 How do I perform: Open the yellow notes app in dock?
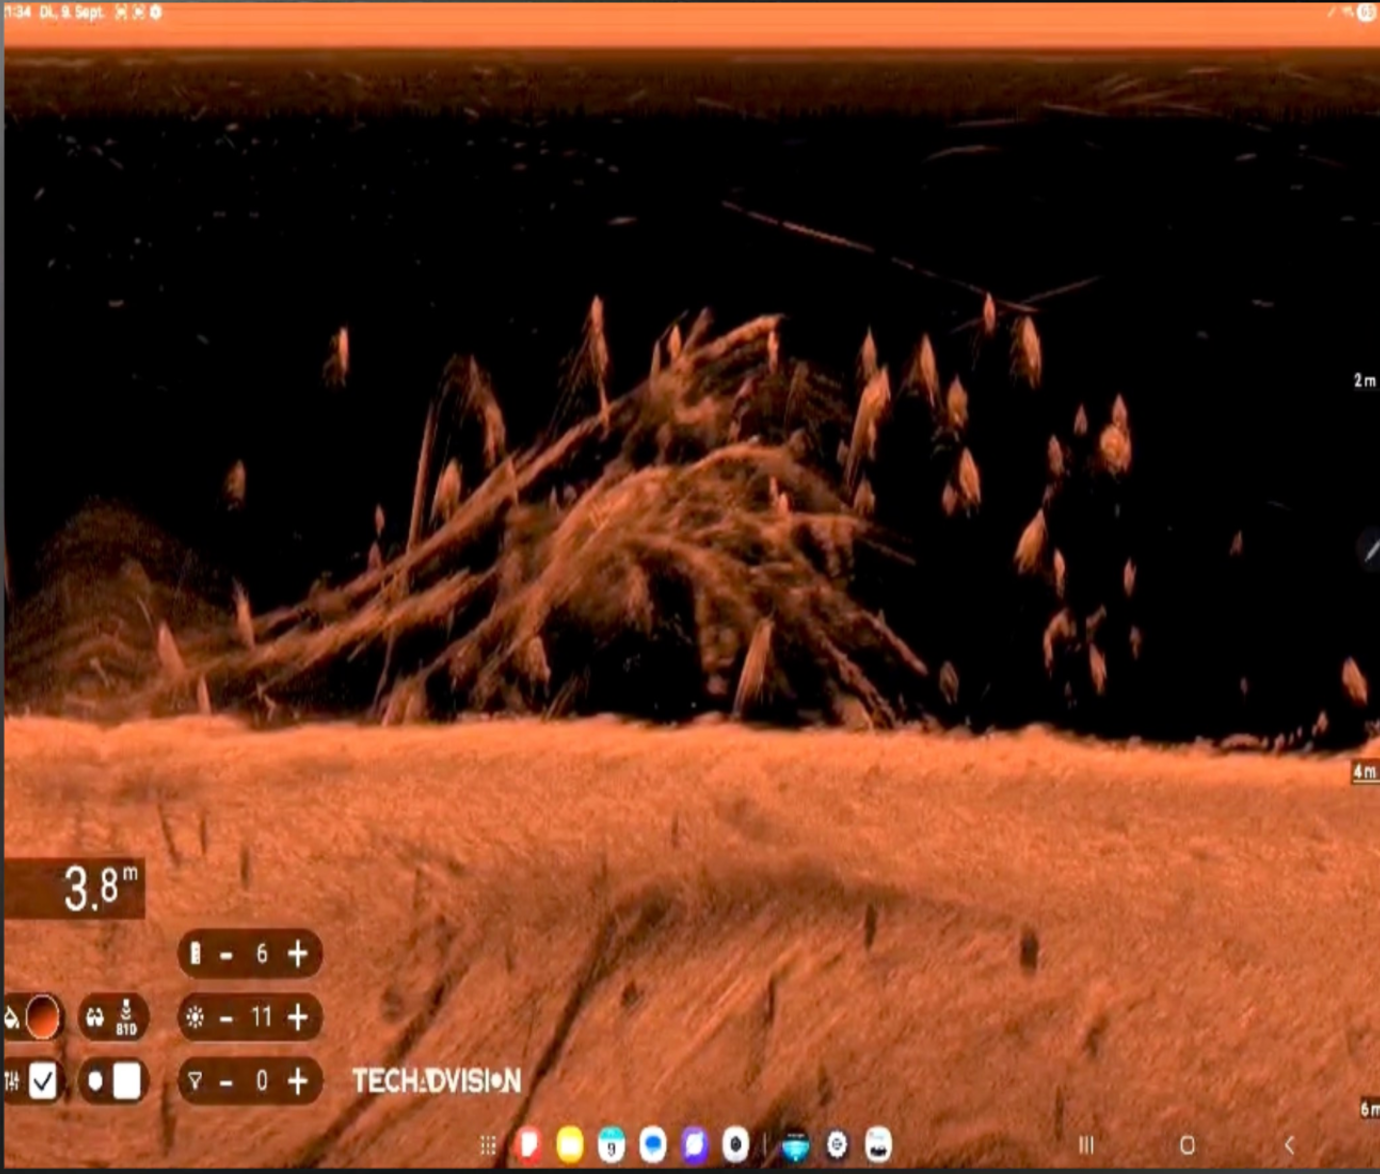point(570,1145)
